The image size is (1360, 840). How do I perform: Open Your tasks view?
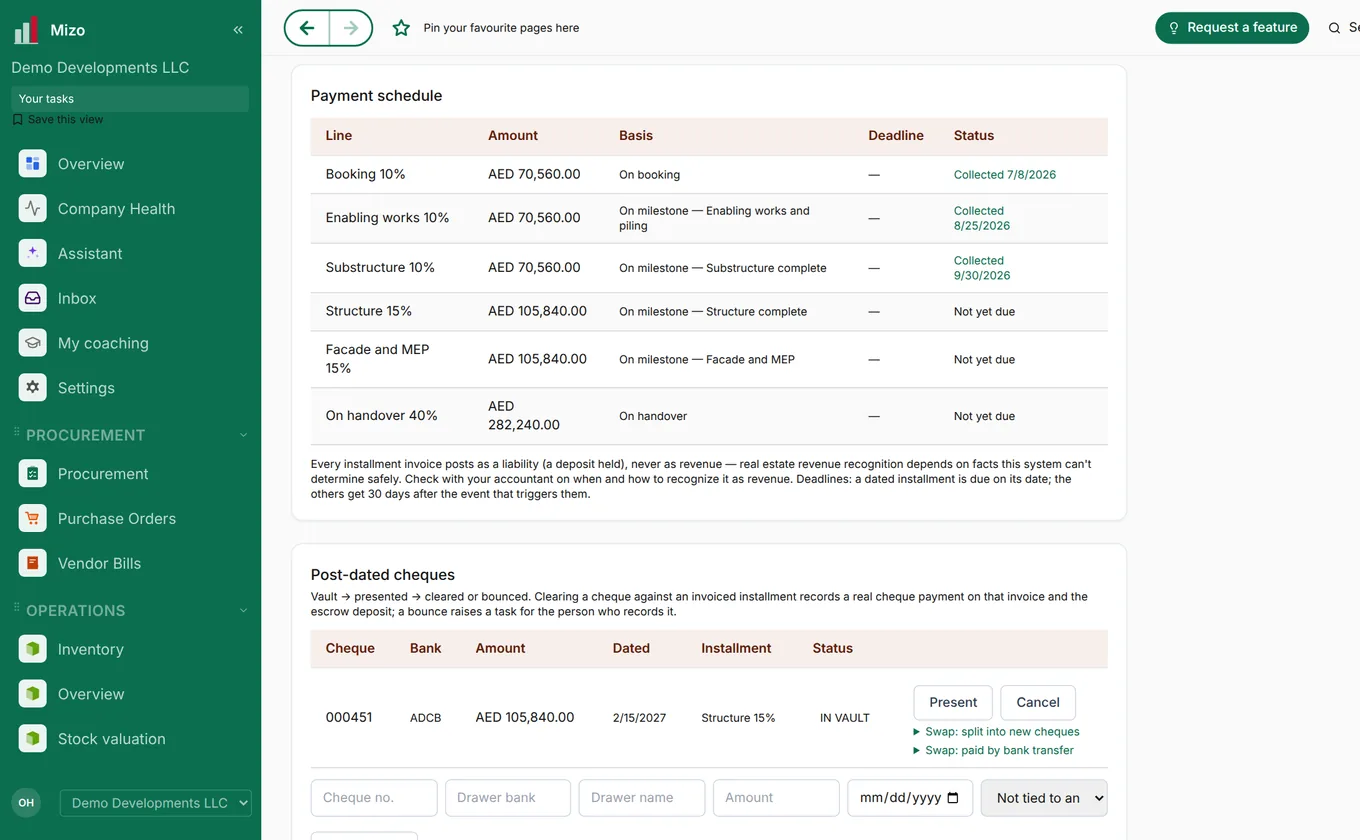[130, 99]
